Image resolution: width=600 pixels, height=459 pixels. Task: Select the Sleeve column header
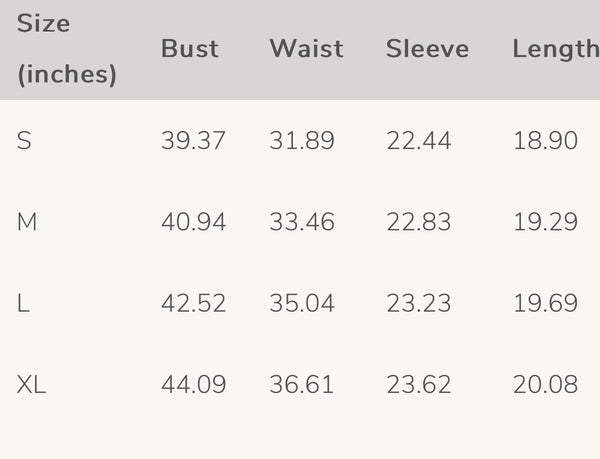pos(427,49)
